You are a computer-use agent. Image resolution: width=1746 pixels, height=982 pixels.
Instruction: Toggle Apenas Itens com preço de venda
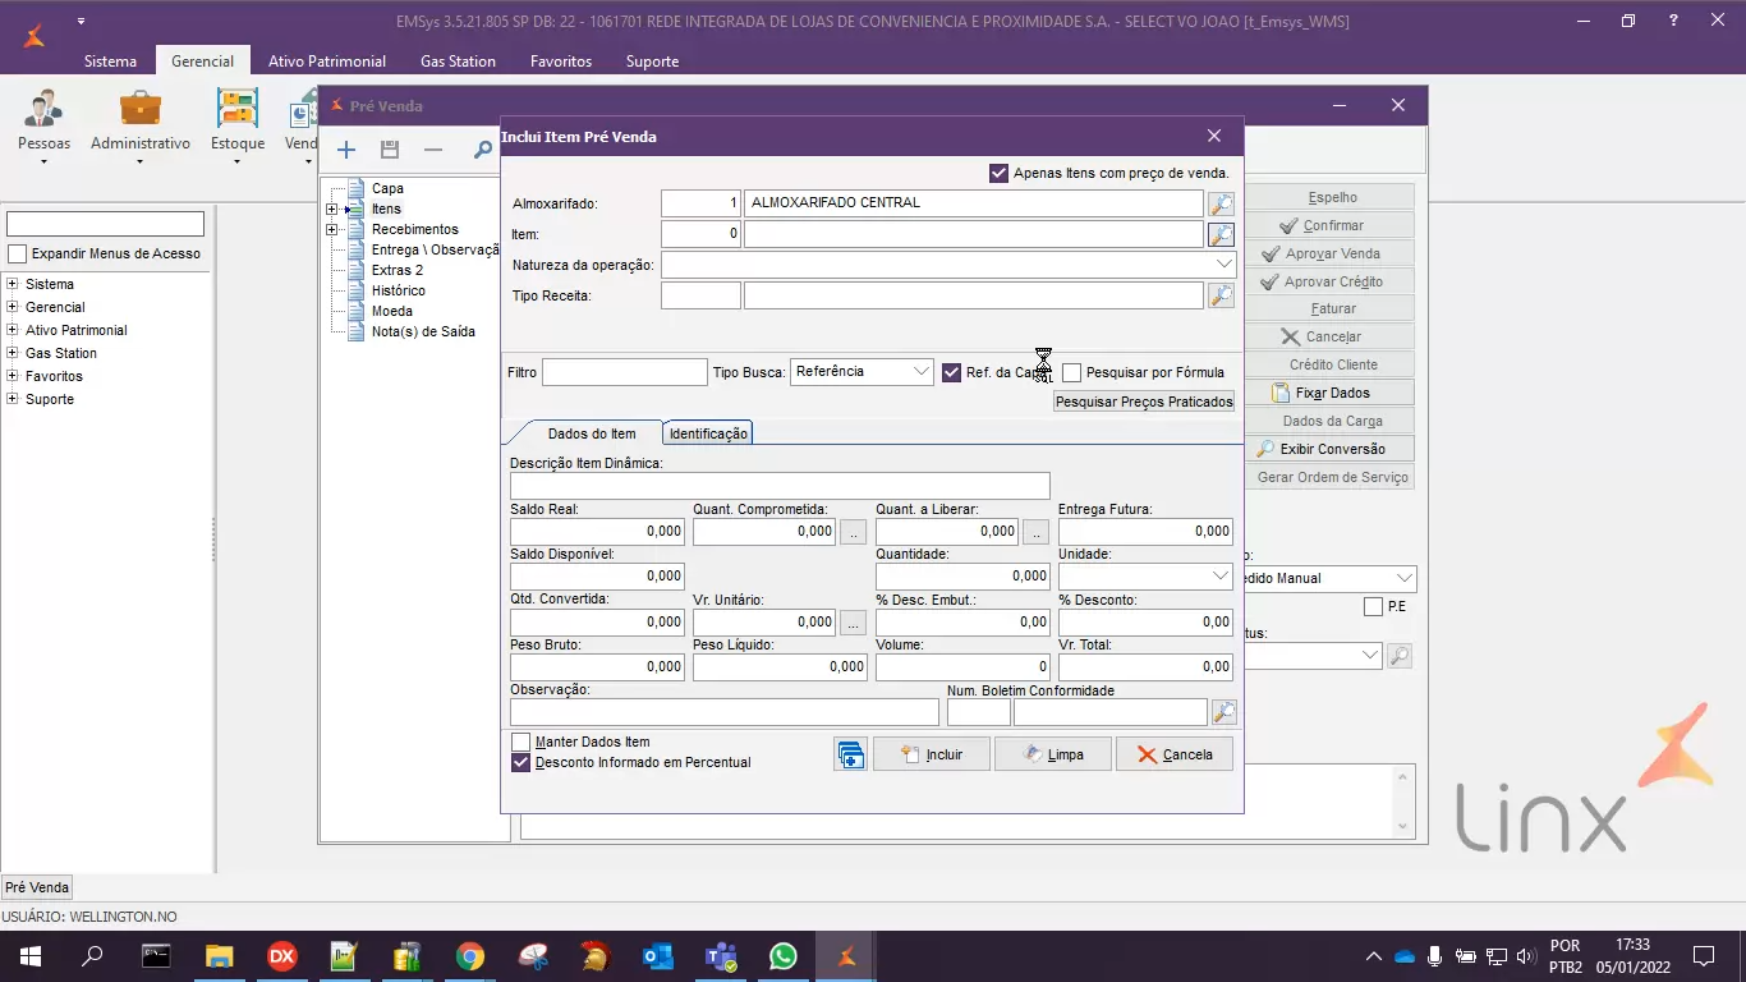coord(998,173)
